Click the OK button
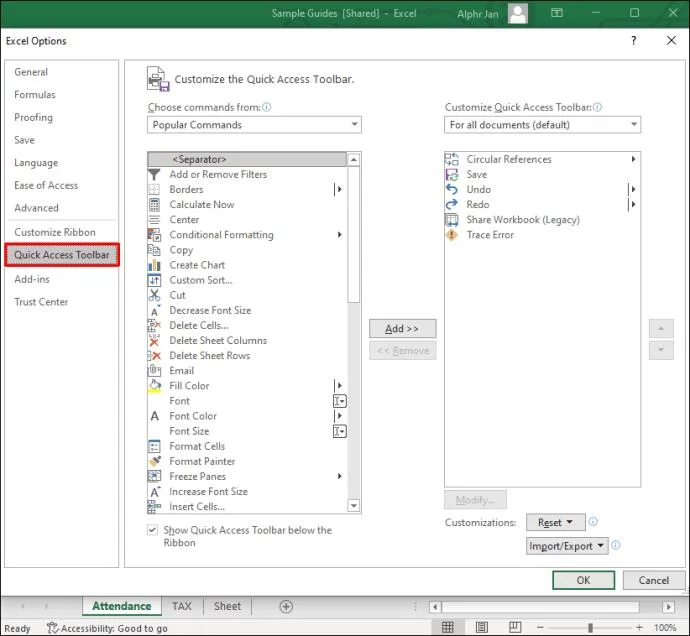Viewport: 690px width, 636px height. pyautogui.click(x=584, y=580)
